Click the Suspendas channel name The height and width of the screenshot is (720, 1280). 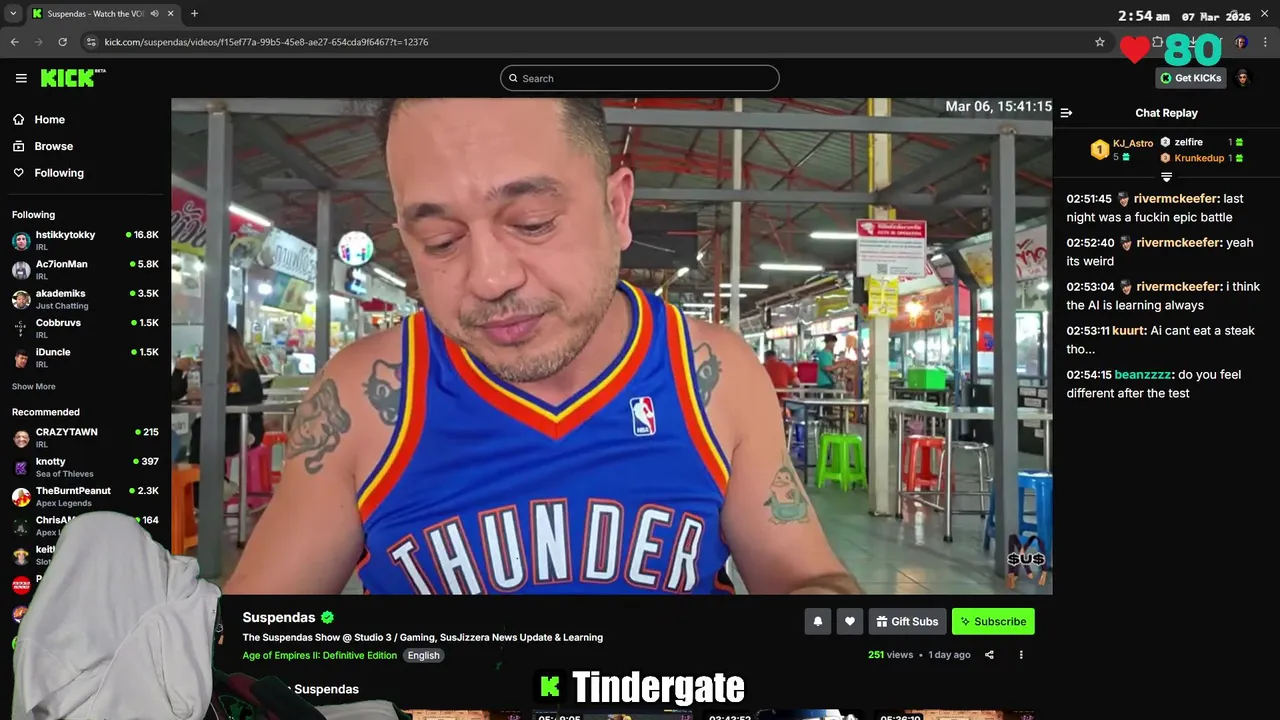click(x=279, y=617)
